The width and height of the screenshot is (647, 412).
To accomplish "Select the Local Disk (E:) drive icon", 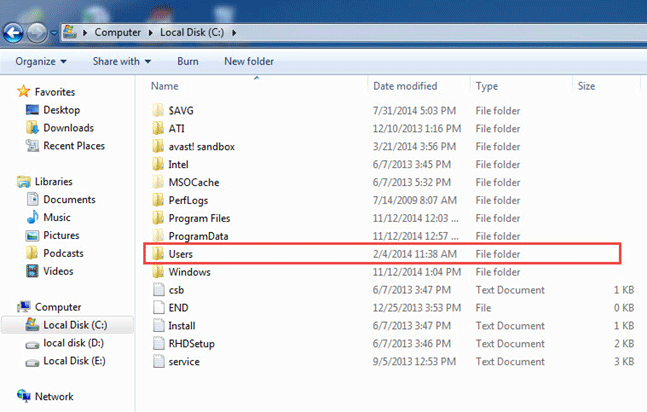I will [x=32, y=362].
